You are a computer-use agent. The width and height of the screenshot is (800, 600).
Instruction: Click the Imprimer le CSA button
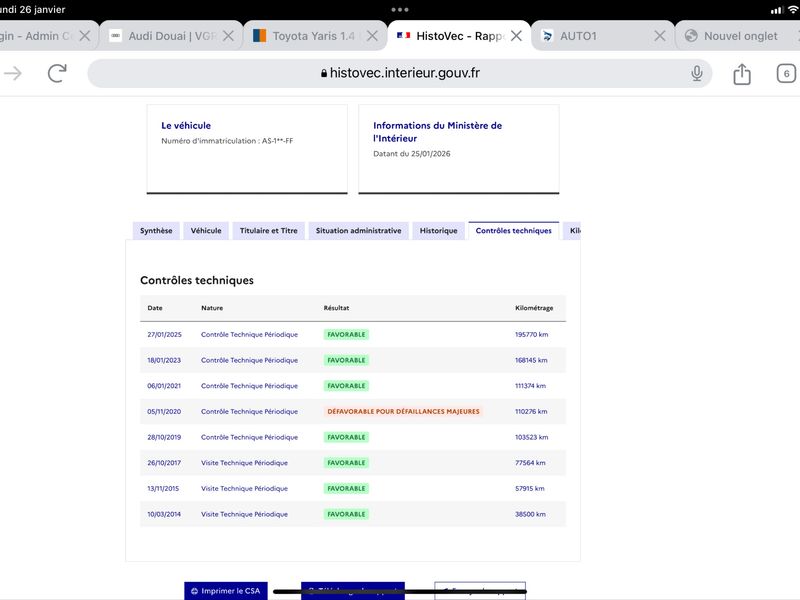225,591
